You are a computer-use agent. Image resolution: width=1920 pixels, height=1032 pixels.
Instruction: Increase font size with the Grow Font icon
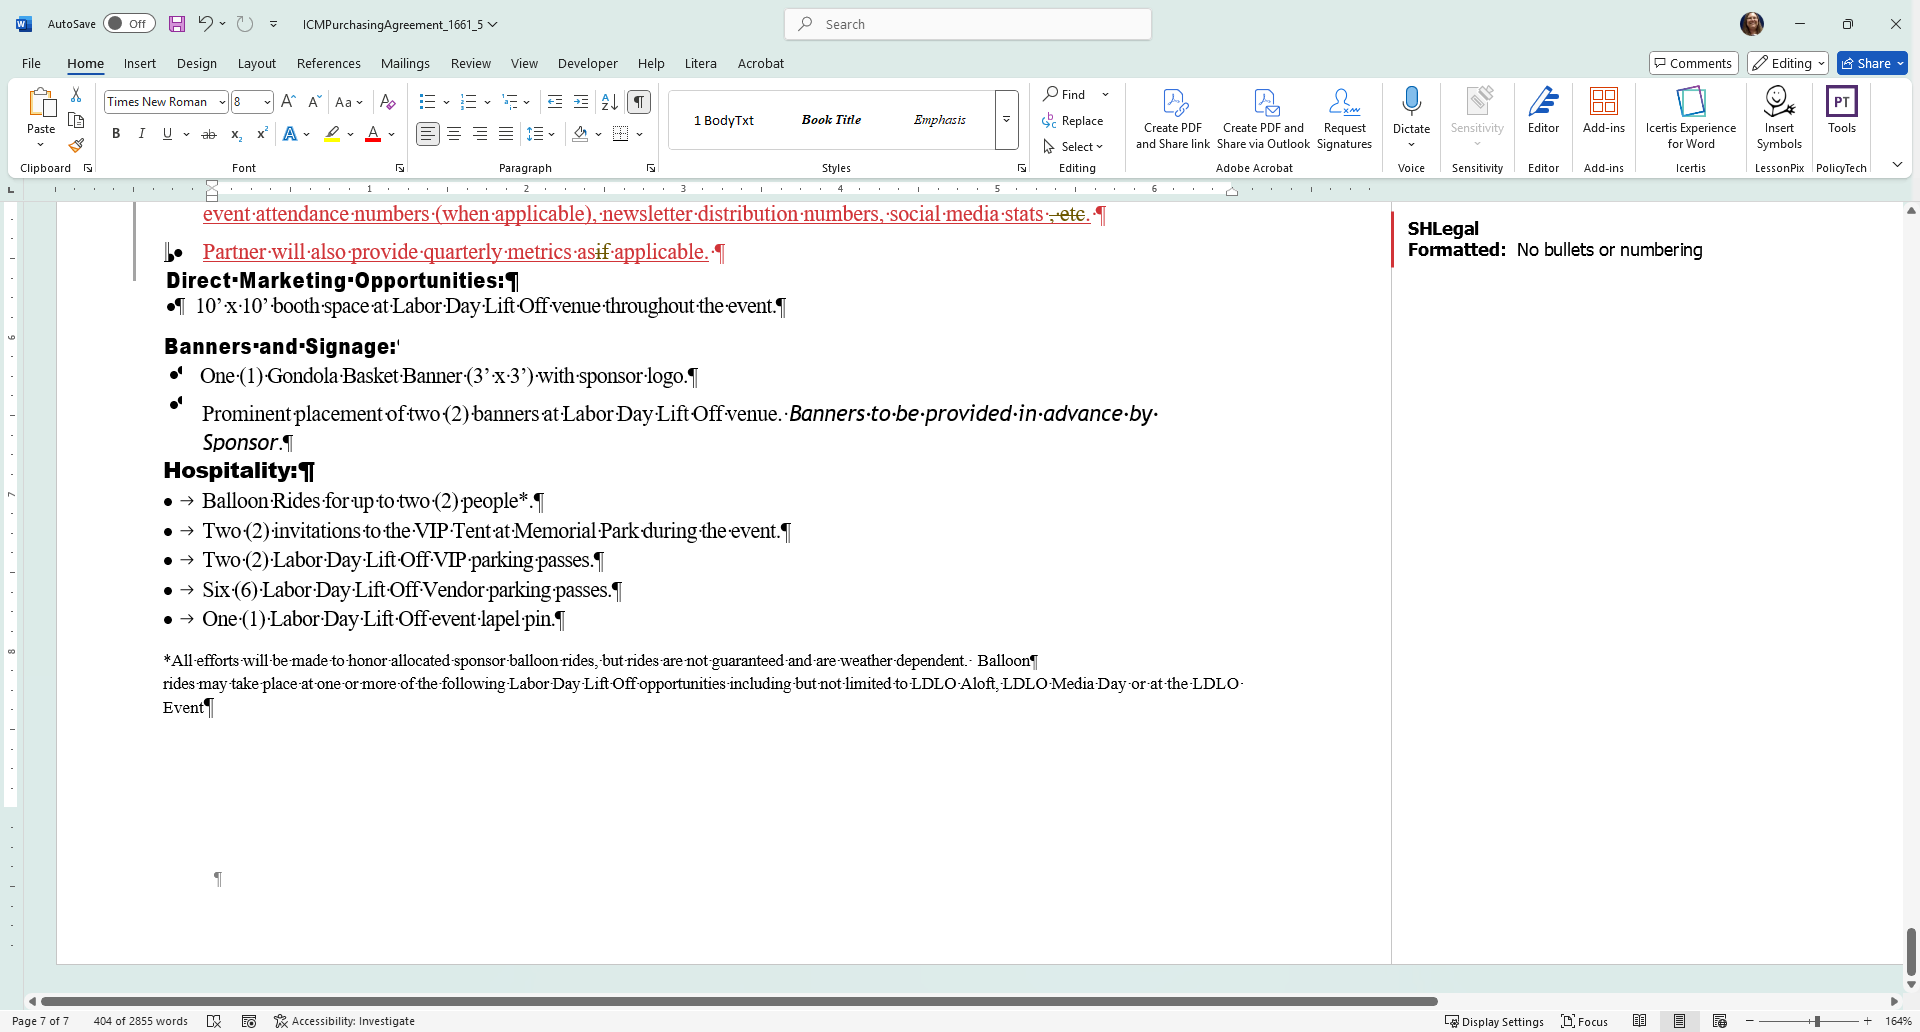(288, 102)
